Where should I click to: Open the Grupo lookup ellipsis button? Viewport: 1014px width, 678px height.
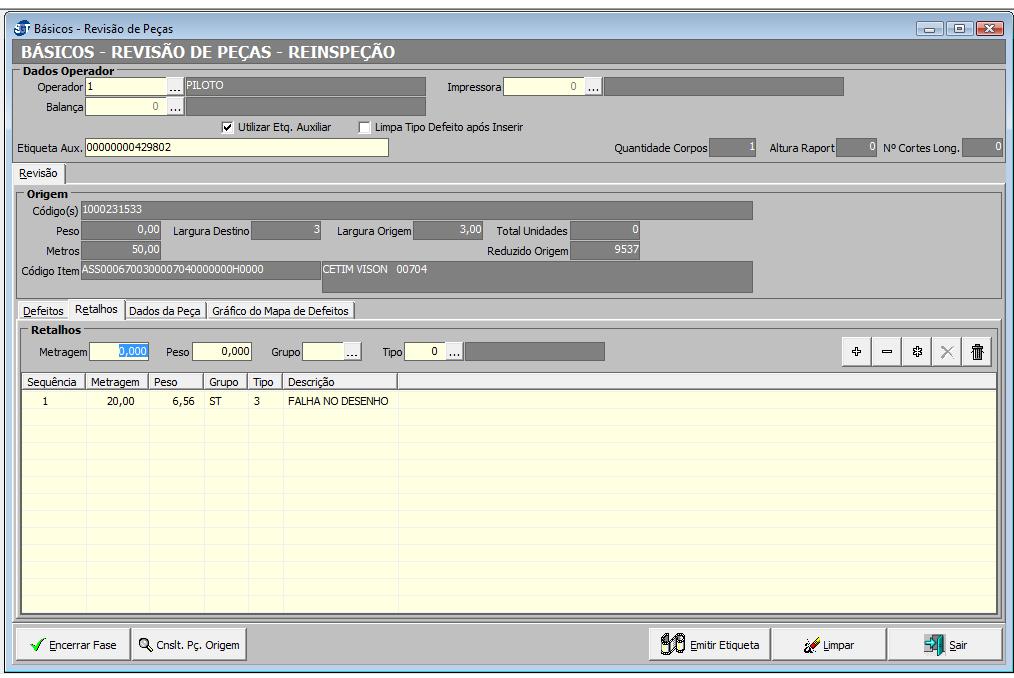[x=352, y=352]
